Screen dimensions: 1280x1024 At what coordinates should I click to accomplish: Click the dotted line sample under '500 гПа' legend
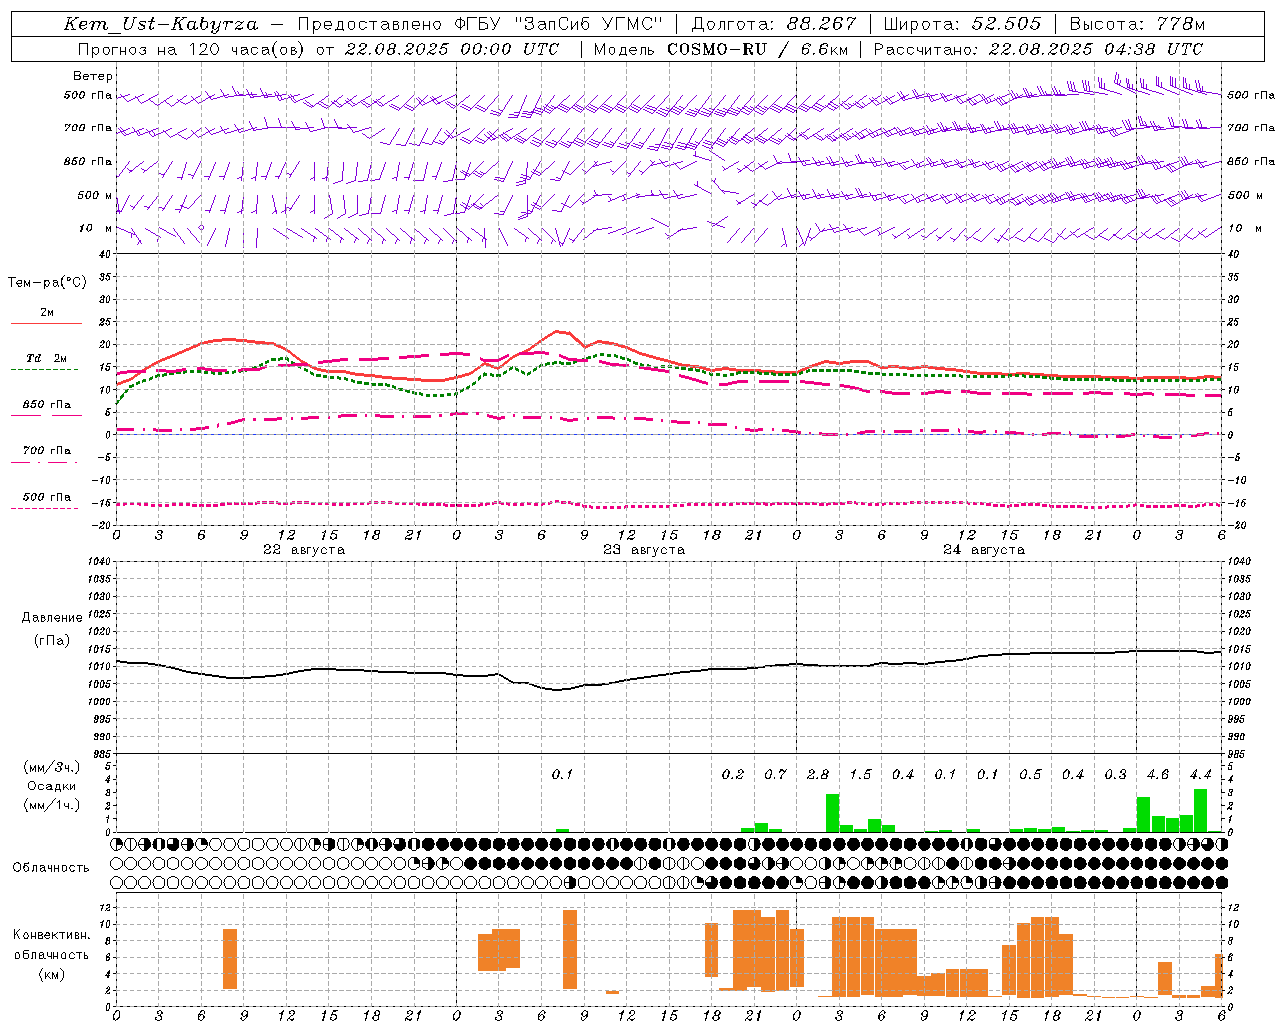point(45,508)
